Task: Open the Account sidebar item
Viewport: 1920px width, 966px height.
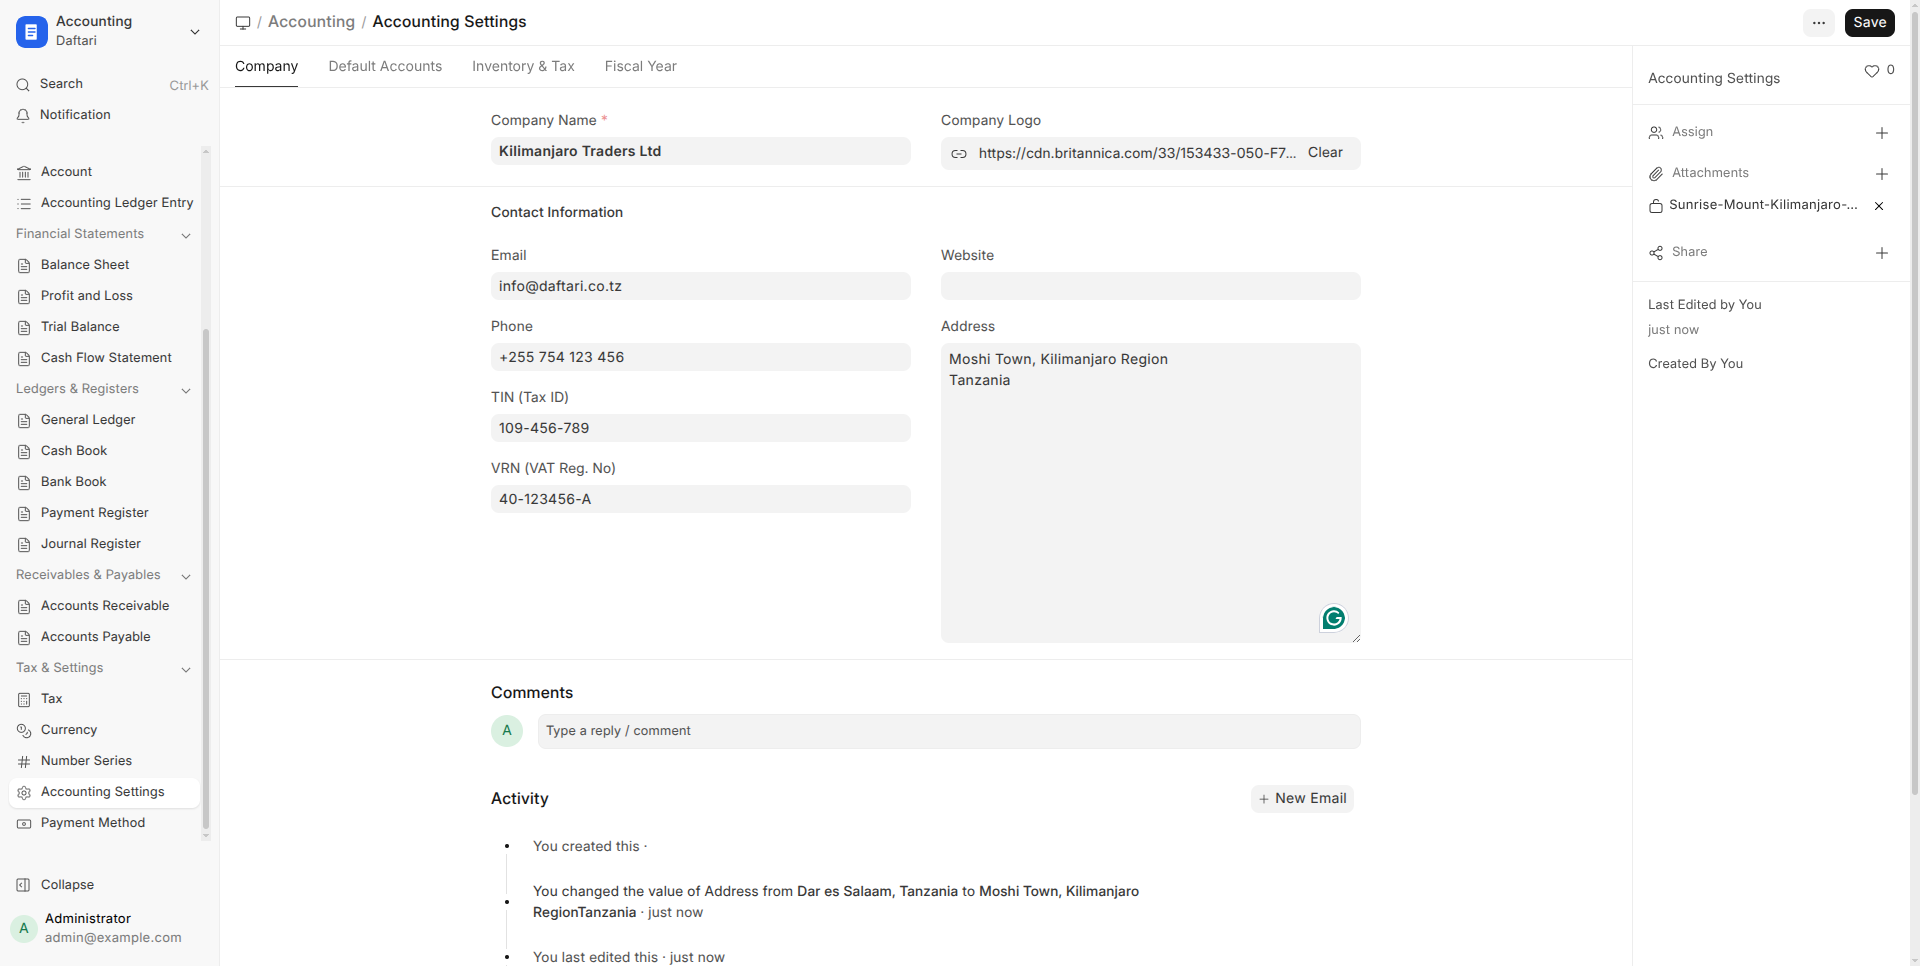Action: [x=104, y=172]
